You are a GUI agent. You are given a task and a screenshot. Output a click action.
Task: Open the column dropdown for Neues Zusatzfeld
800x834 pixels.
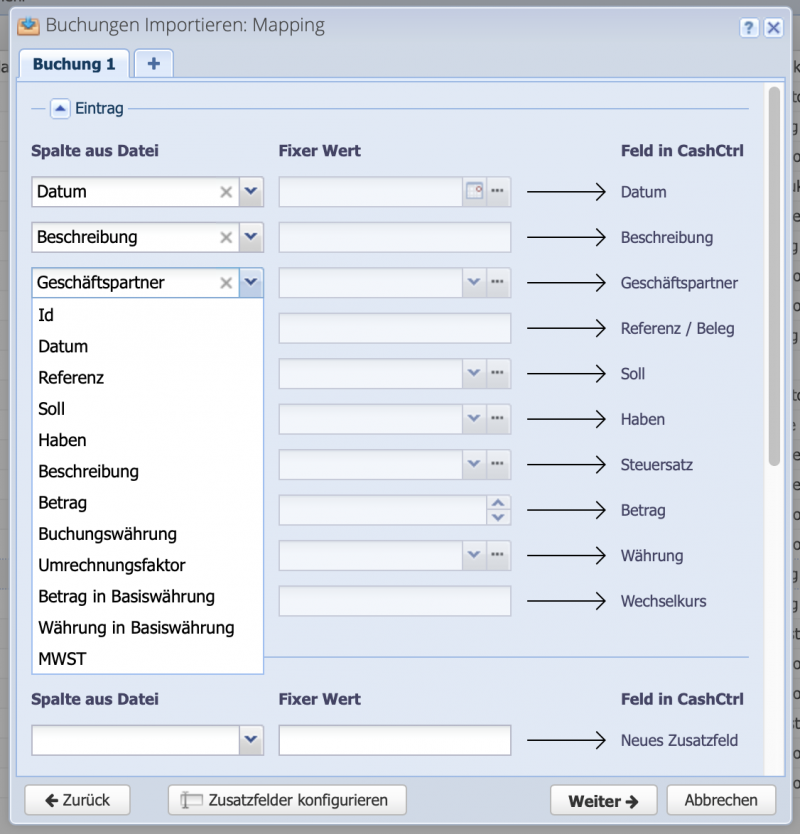[251, 740]
